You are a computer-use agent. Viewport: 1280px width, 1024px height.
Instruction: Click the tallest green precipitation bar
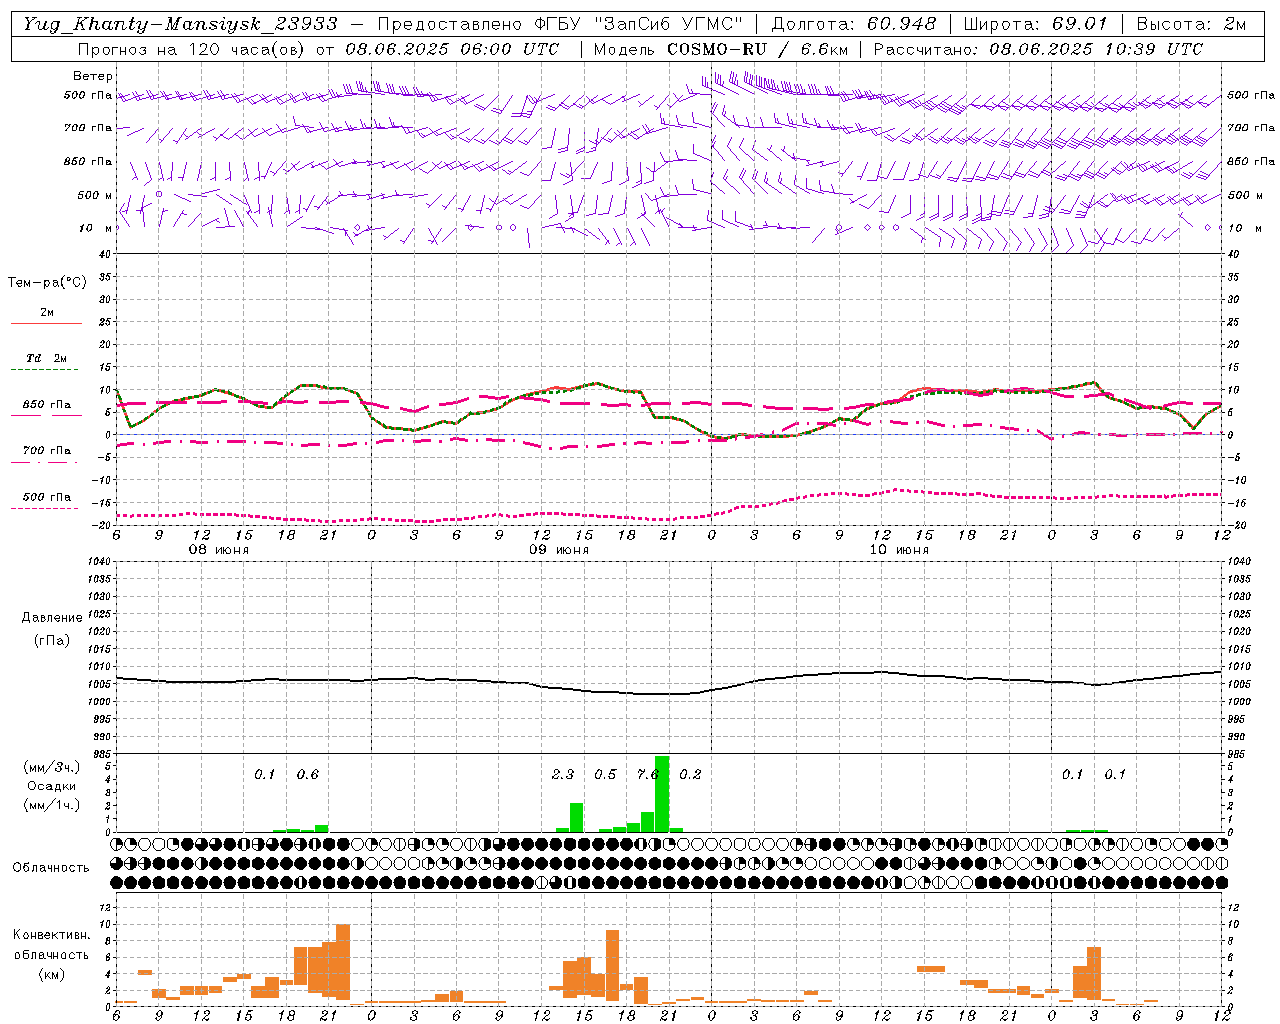(x=662, y=794)
